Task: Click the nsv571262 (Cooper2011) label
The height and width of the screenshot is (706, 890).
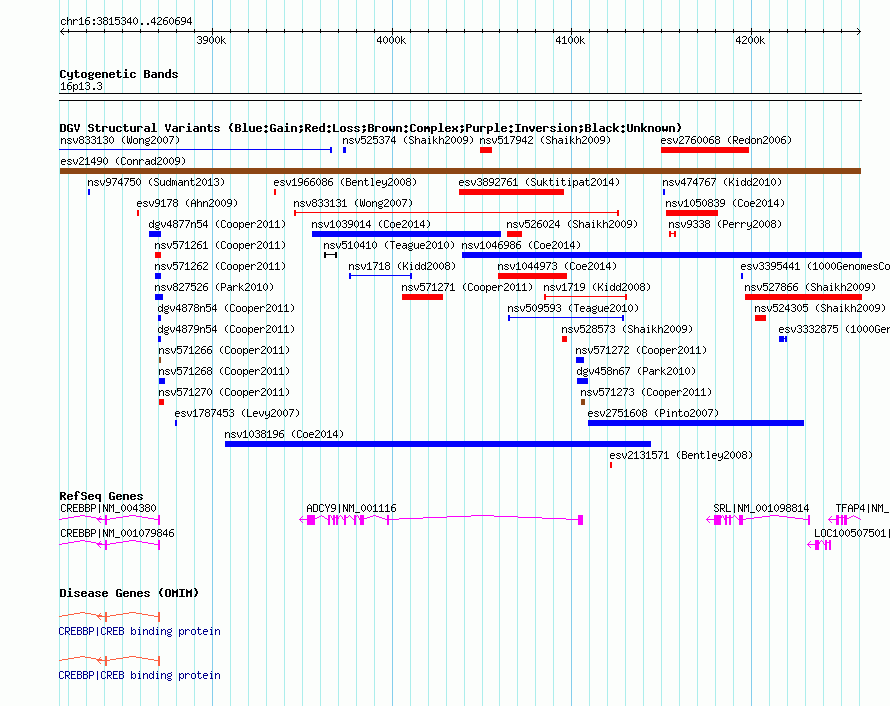Action: (220, 266)
